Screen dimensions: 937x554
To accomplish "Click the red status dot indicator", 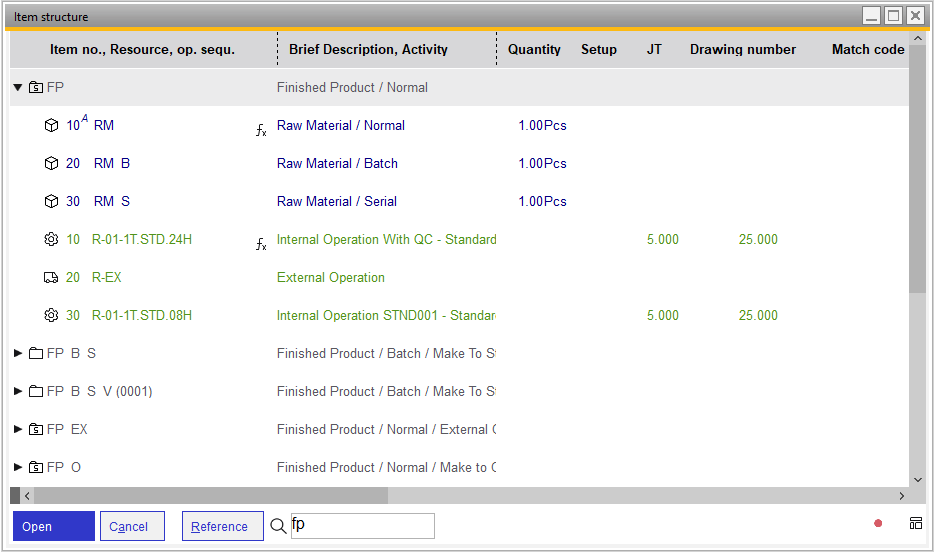I will click(x=878, y=523).
